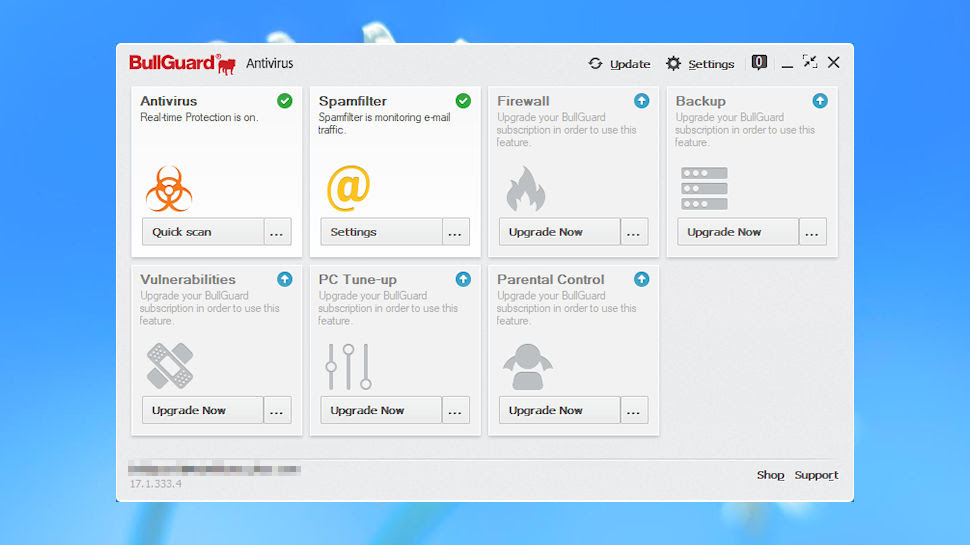This screenshot has width=970, height=545.
Task: Click Upgrade Now in PC Tune-up card
Action: 381,410
